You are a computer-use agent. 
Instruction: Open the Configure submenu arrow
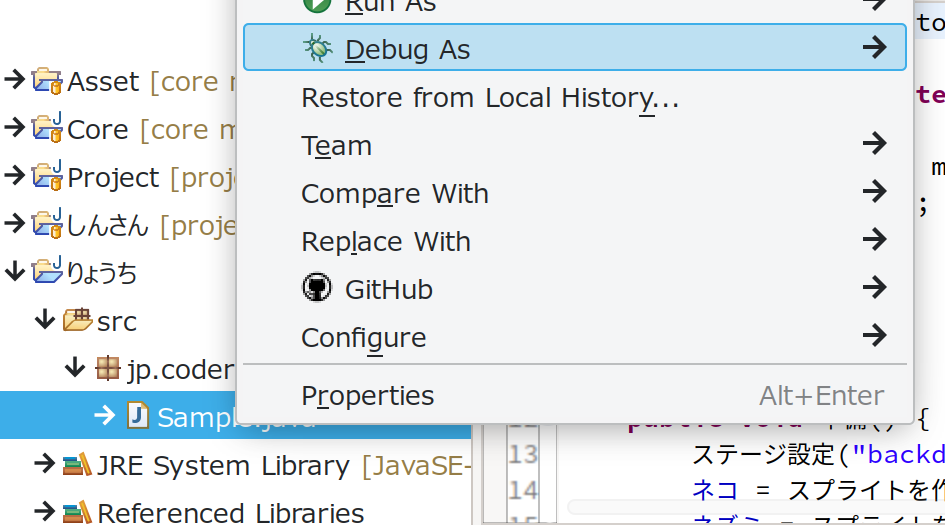click(x=874, y=337)
